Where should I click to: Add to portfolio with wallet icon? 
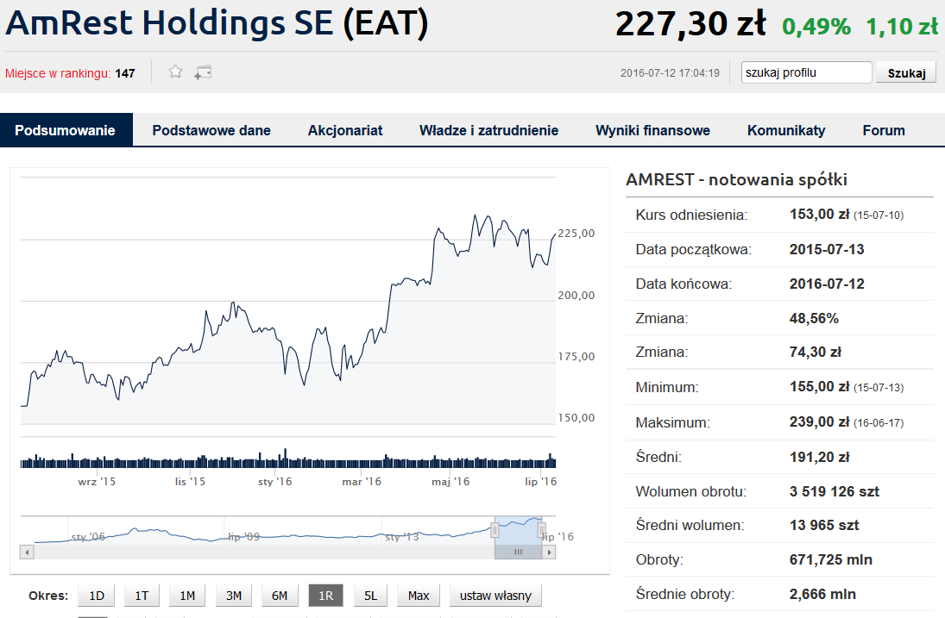(202, 72)
